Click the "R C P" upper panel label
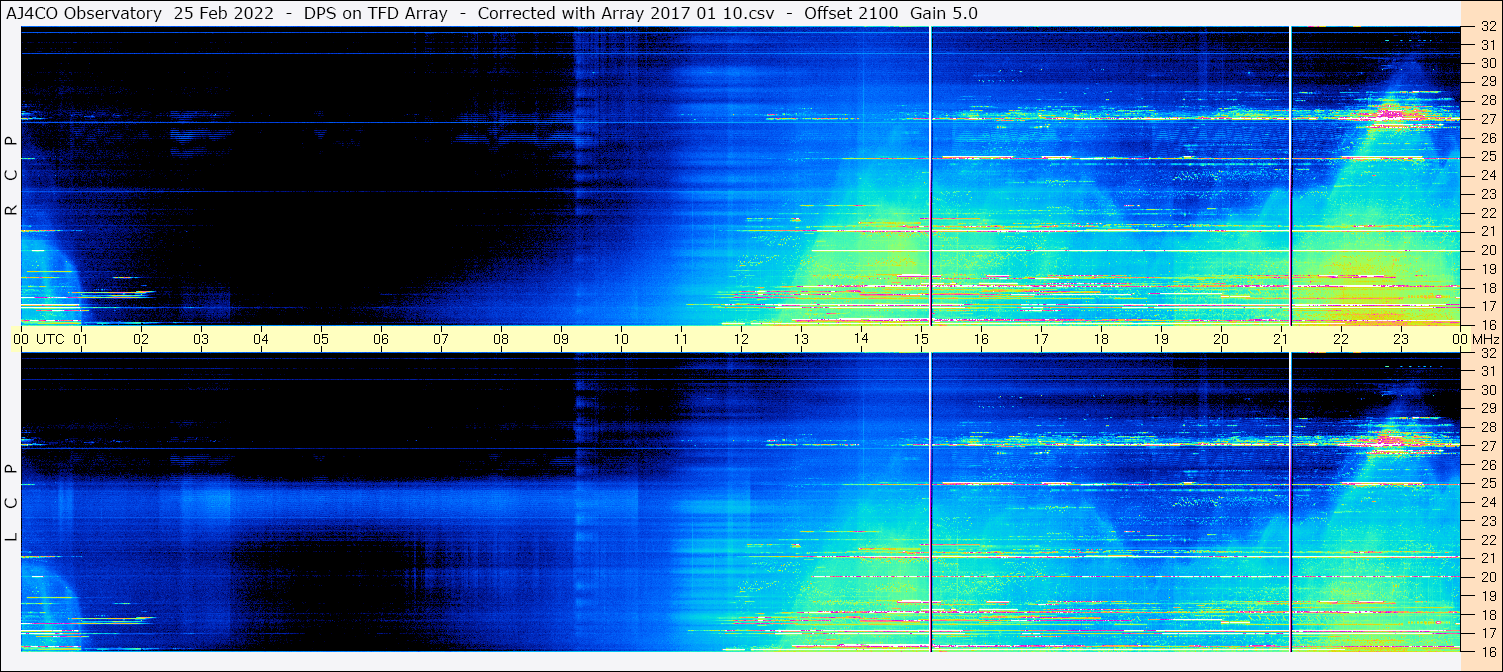 click(12, 176)
